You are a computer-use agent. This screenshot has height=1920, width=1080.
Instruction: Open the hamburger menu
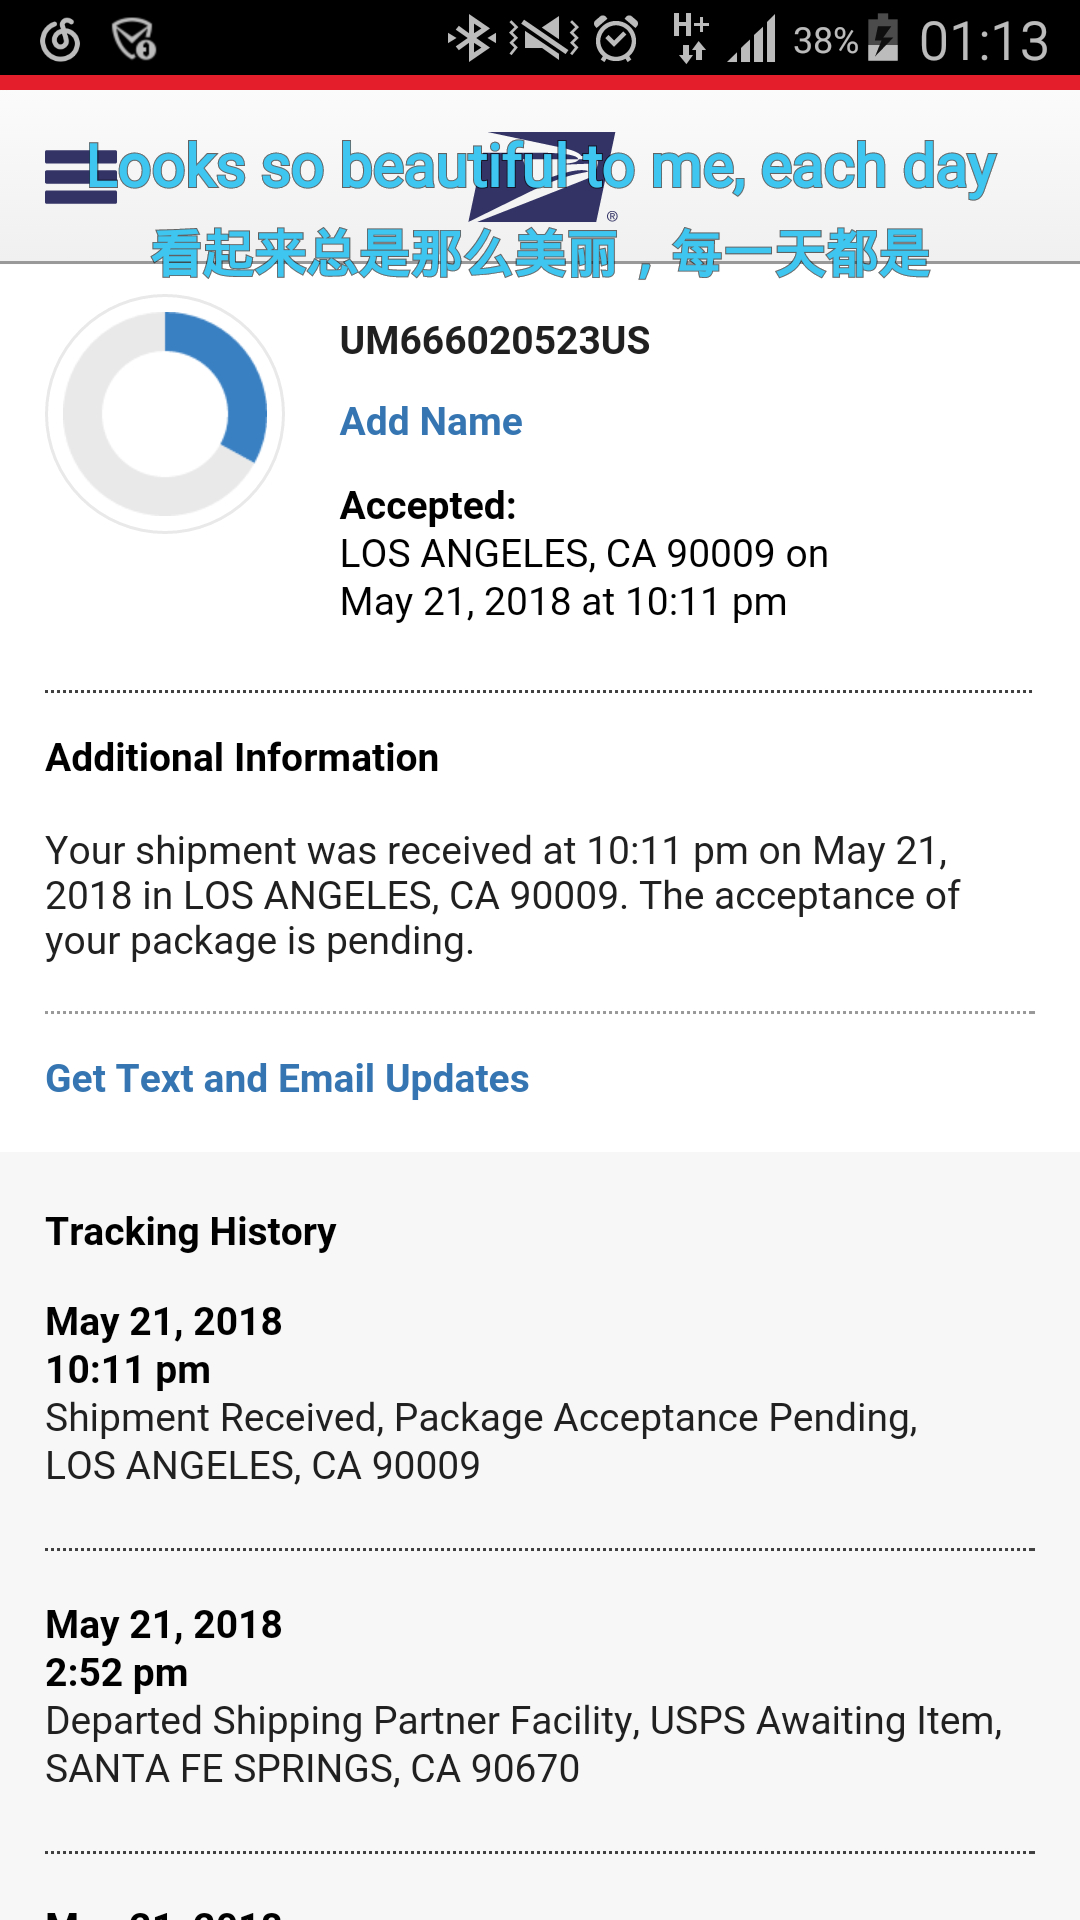click(x=80, y=176)
